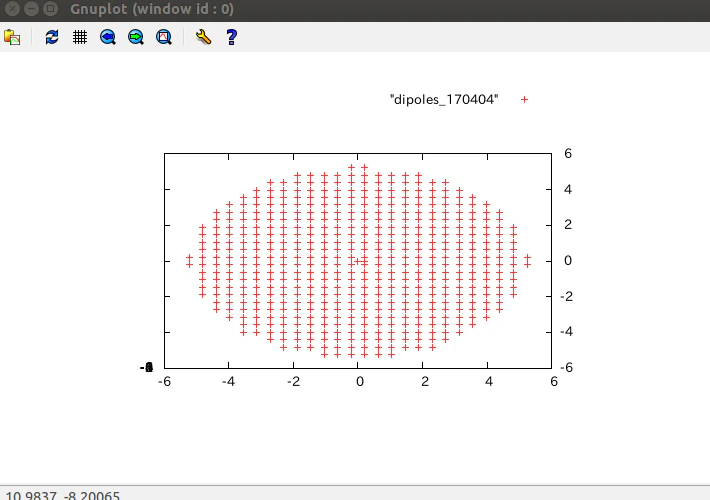Screen dimensions: 710x500
Task: Click legend label "dipoles_170404"
Action: click(x=444, y=100)
